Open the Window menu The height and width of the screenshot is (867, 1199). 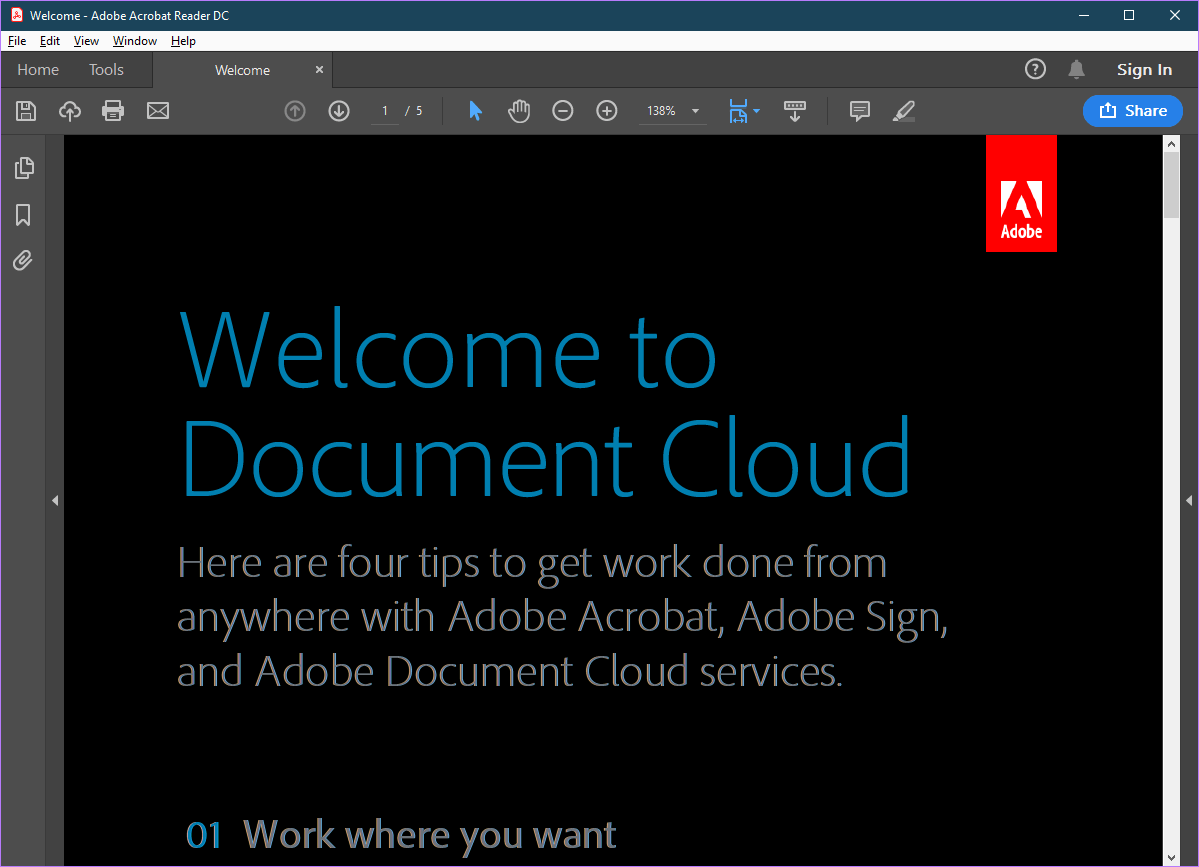tap(134, 41)
